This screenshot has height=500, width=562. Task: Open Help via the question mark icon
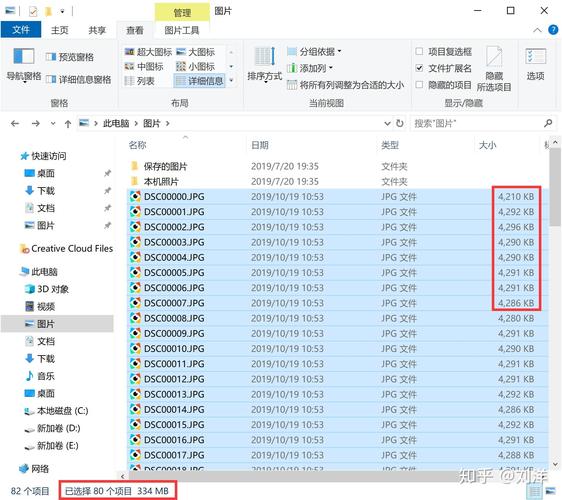coord(553,30)
